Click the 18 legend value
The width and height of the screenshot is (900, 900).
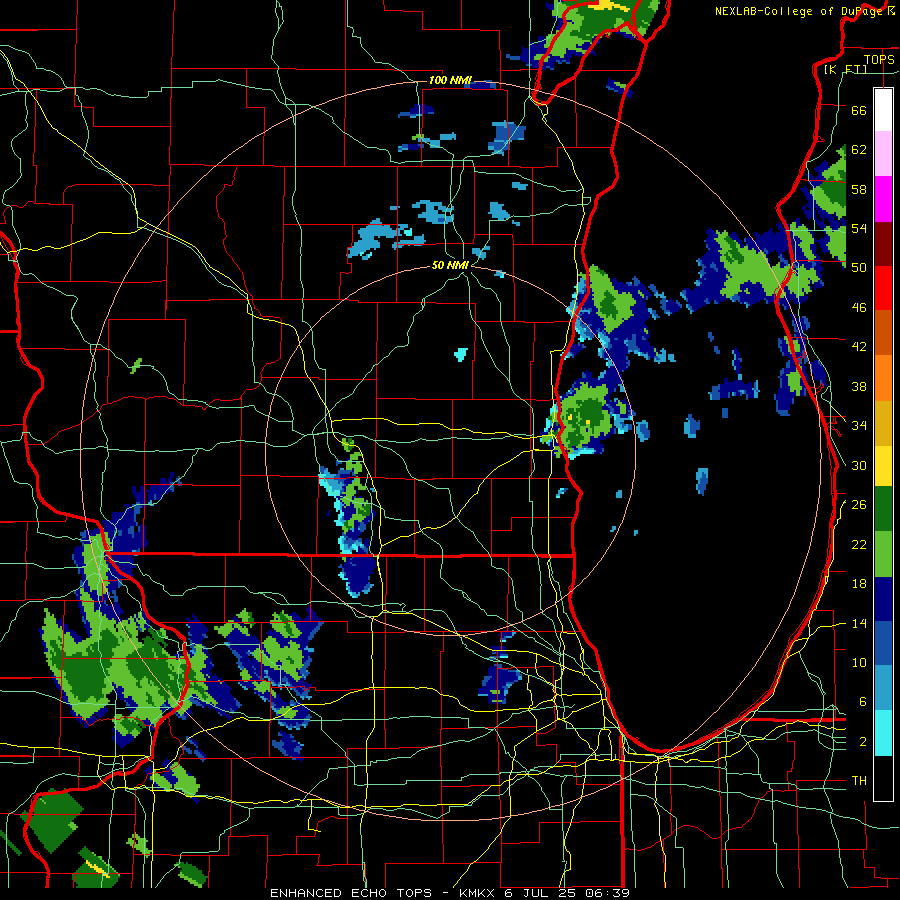(x=859, y=584)
